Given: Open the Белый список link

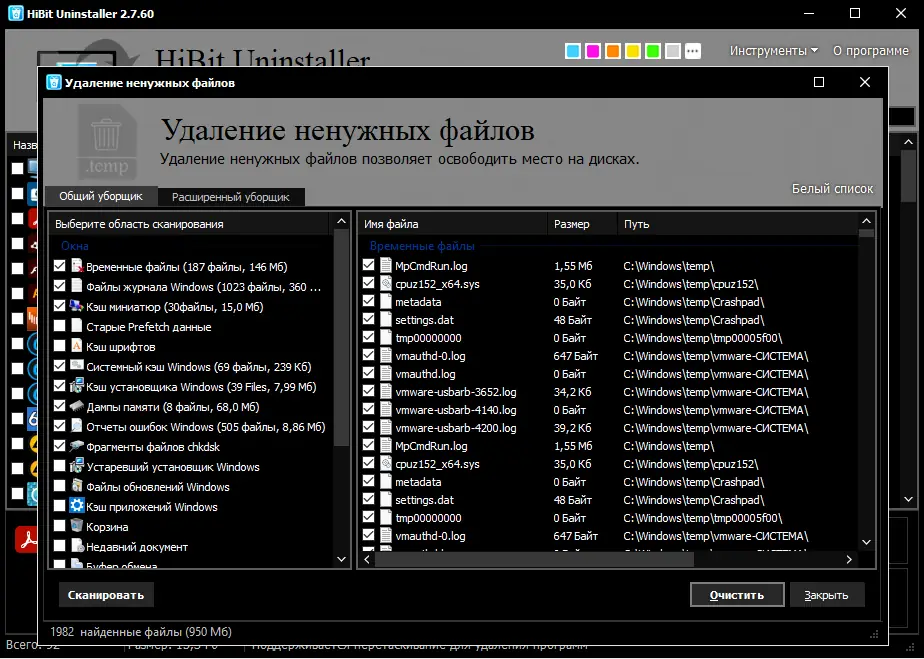Looking at the screenshot, I should 832,189.
